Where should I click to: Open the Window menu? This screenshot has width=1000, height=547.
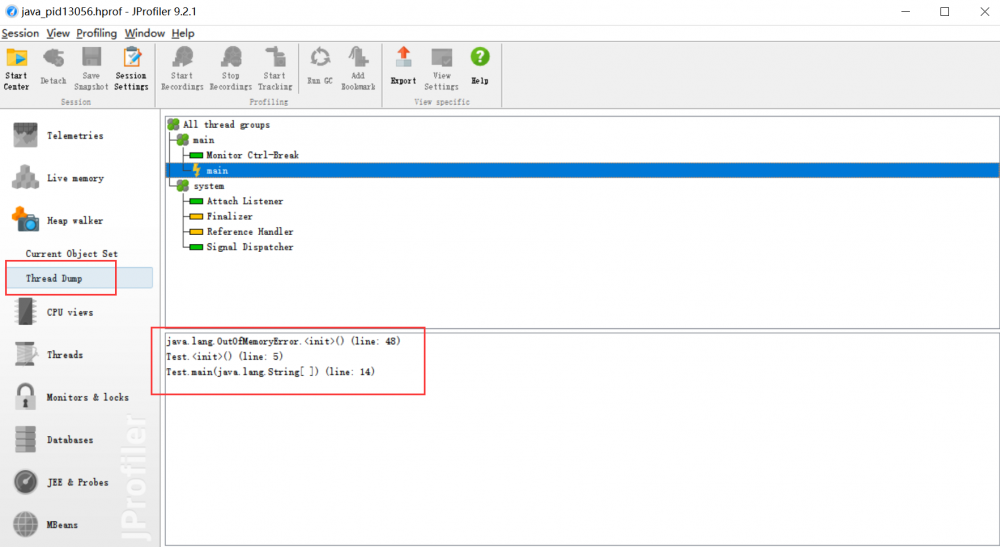[145, 33]
